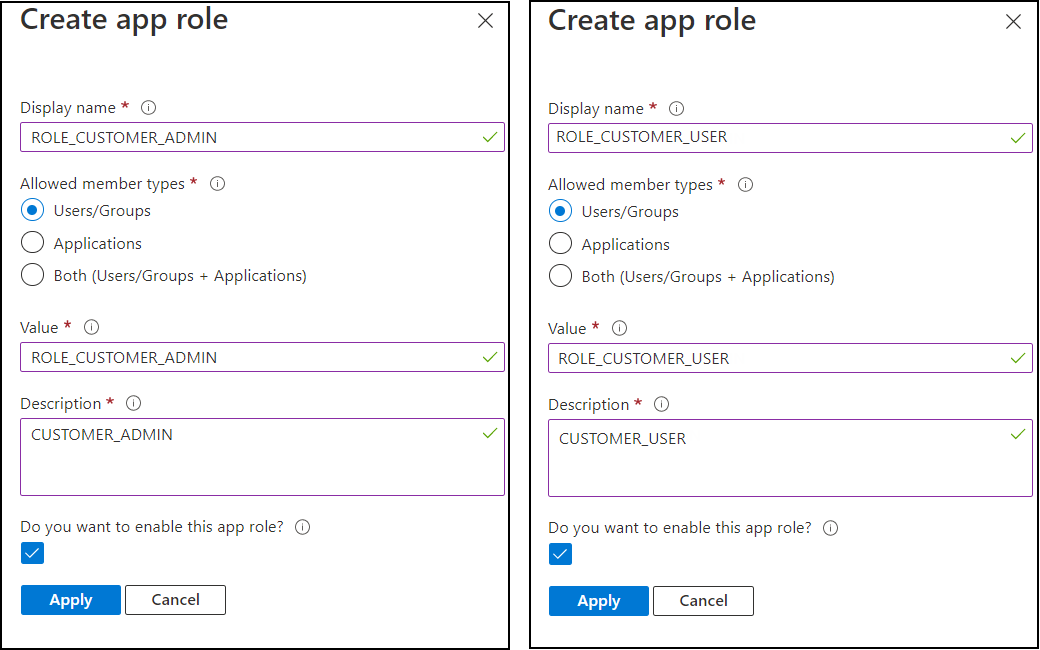The height and width of the screenshot is (650, 1040).
Task: Click Description info icon in ROLE_CUSTOMER_ADMIN panel
Action: (x=133, y=403)
